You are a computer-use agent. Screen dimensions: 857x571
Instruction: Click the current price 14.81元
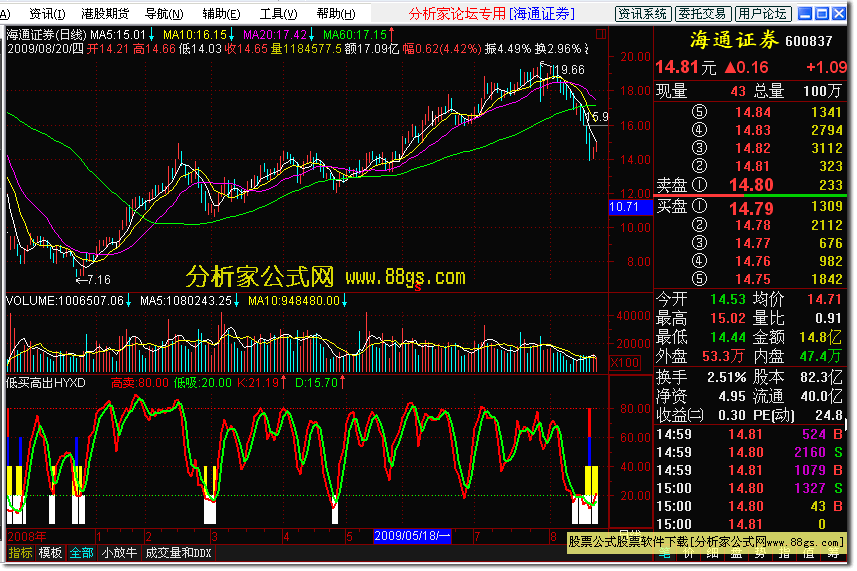point(685,68)
